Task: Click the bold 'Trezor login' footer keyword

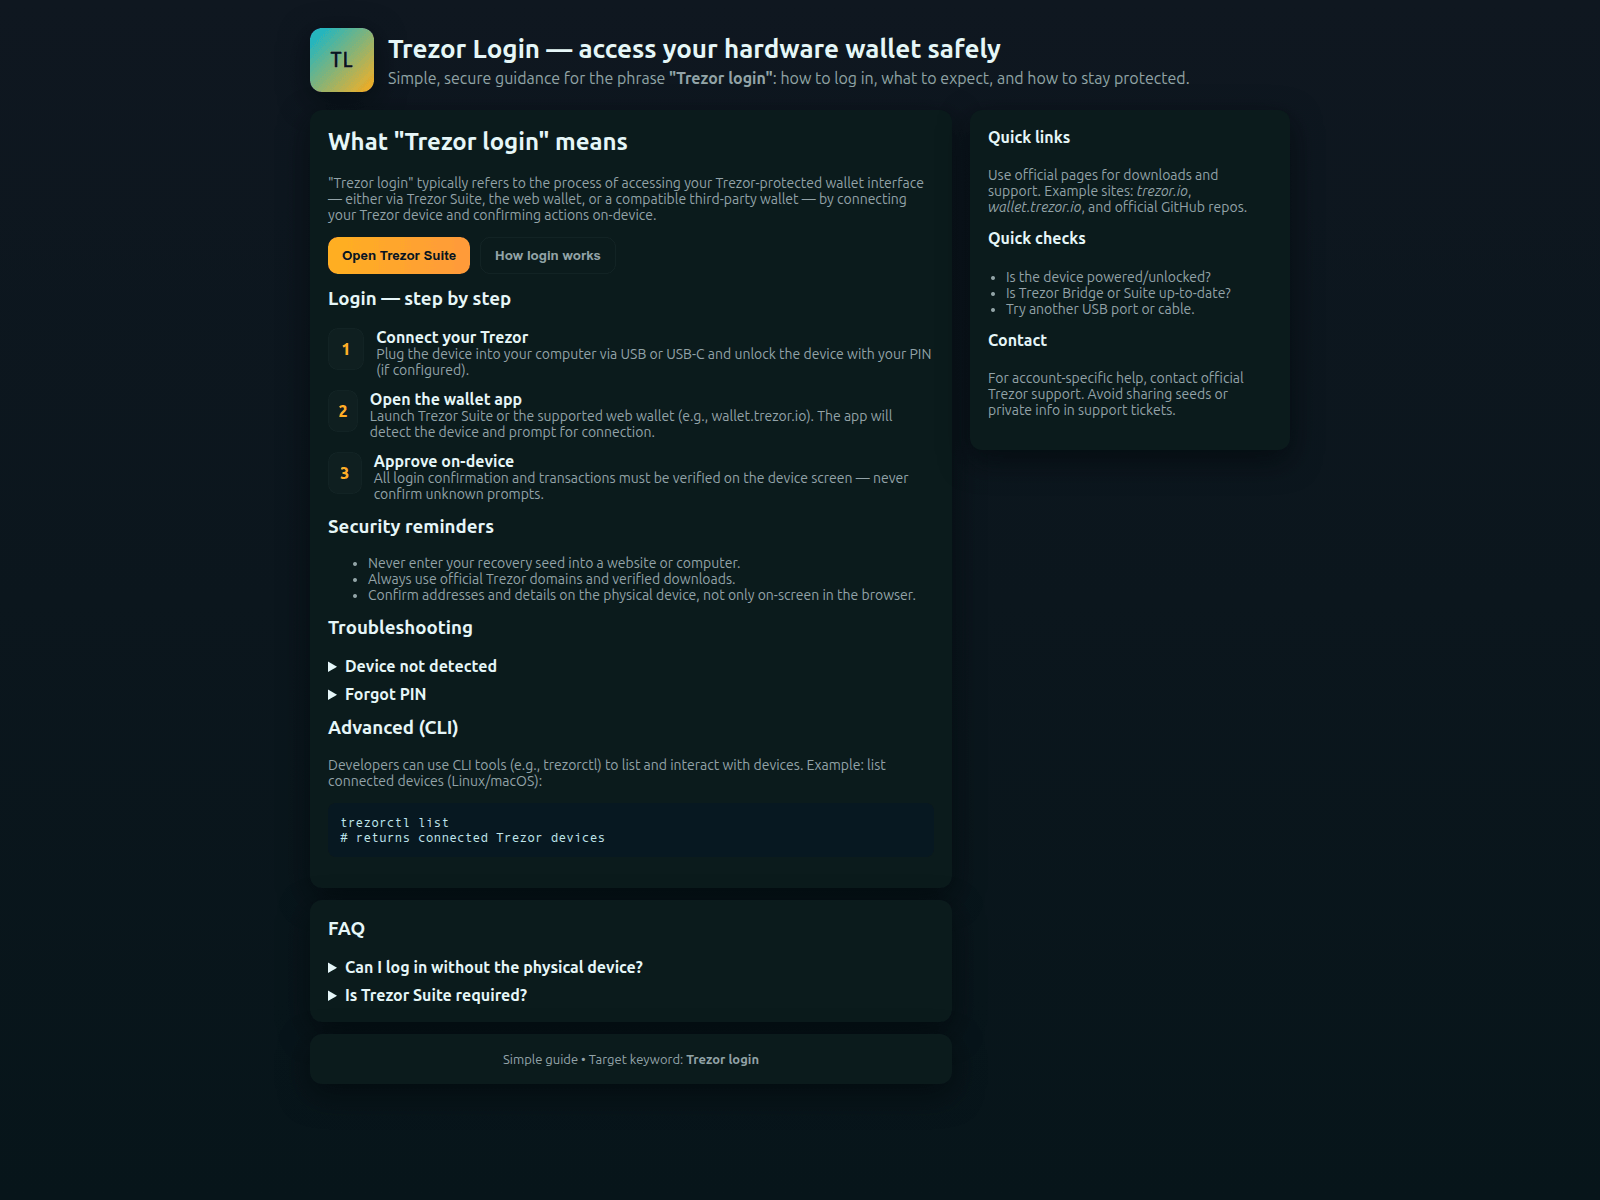Action: (722, 1060)
